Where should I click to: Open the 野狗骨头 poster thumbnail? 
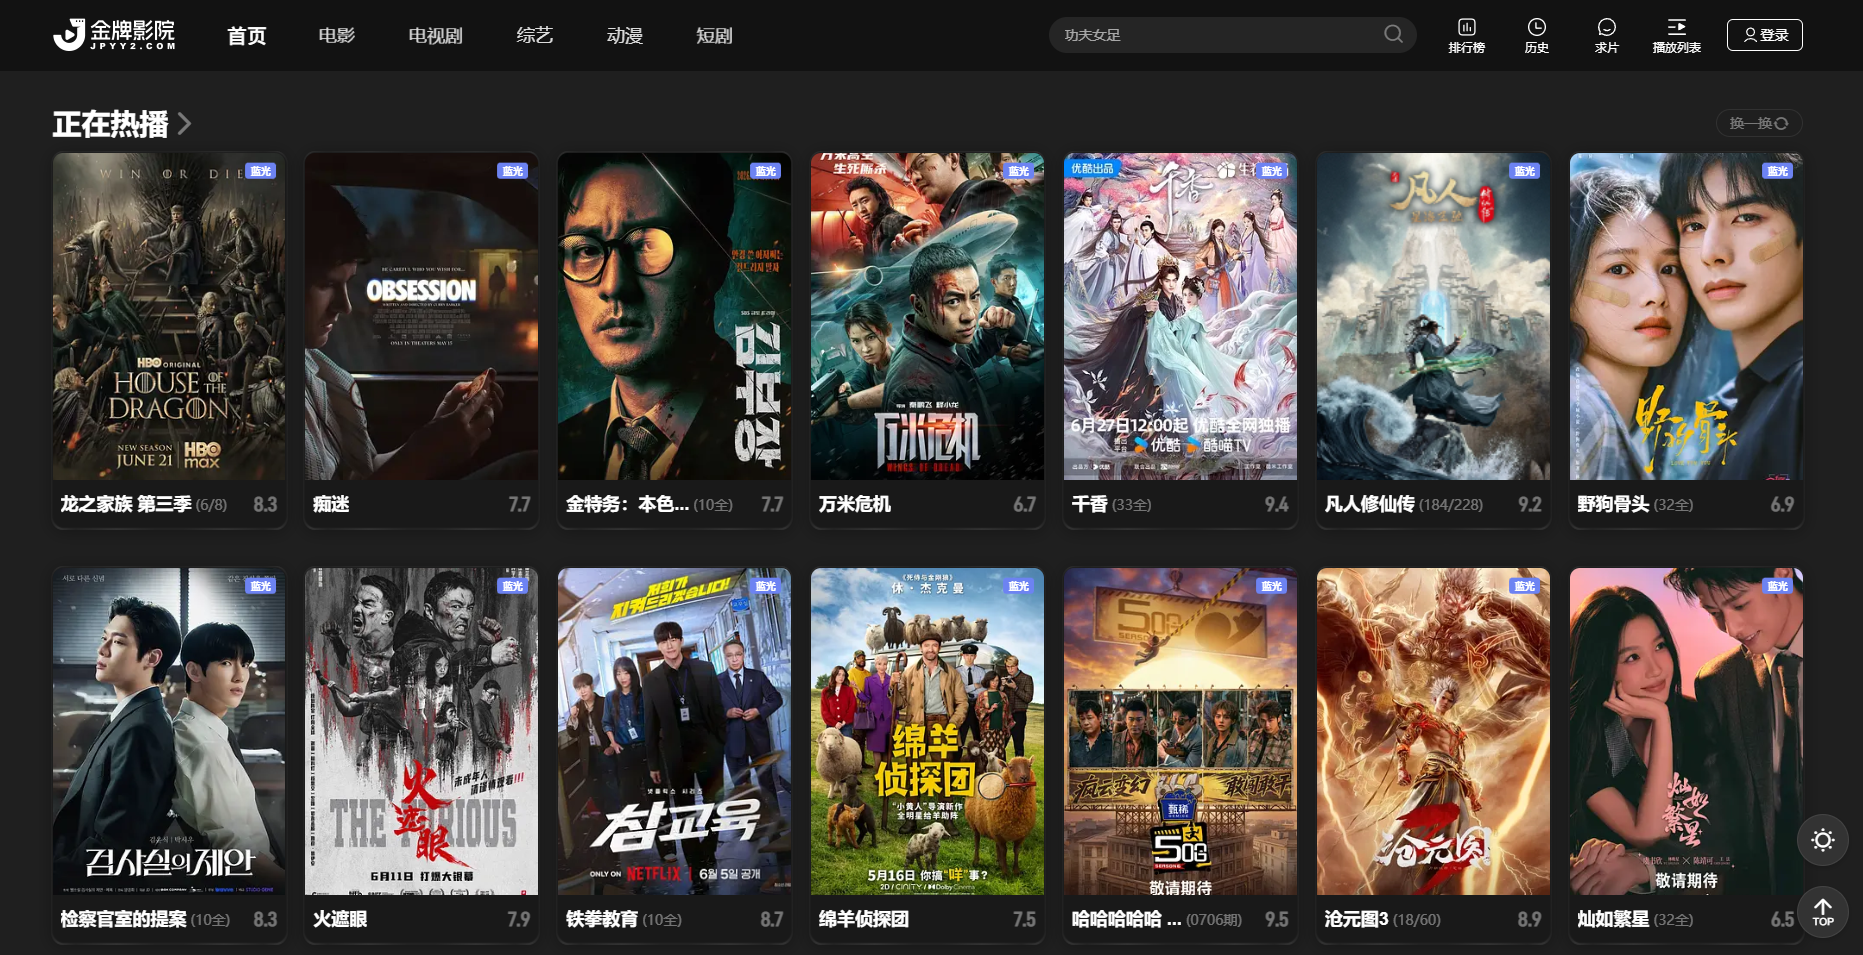pos(1686,316)
